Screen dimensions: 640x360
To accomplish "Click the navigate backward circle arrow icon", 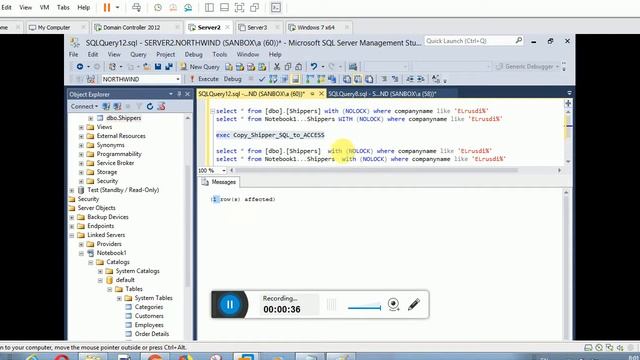I will (x=80, y=67).
